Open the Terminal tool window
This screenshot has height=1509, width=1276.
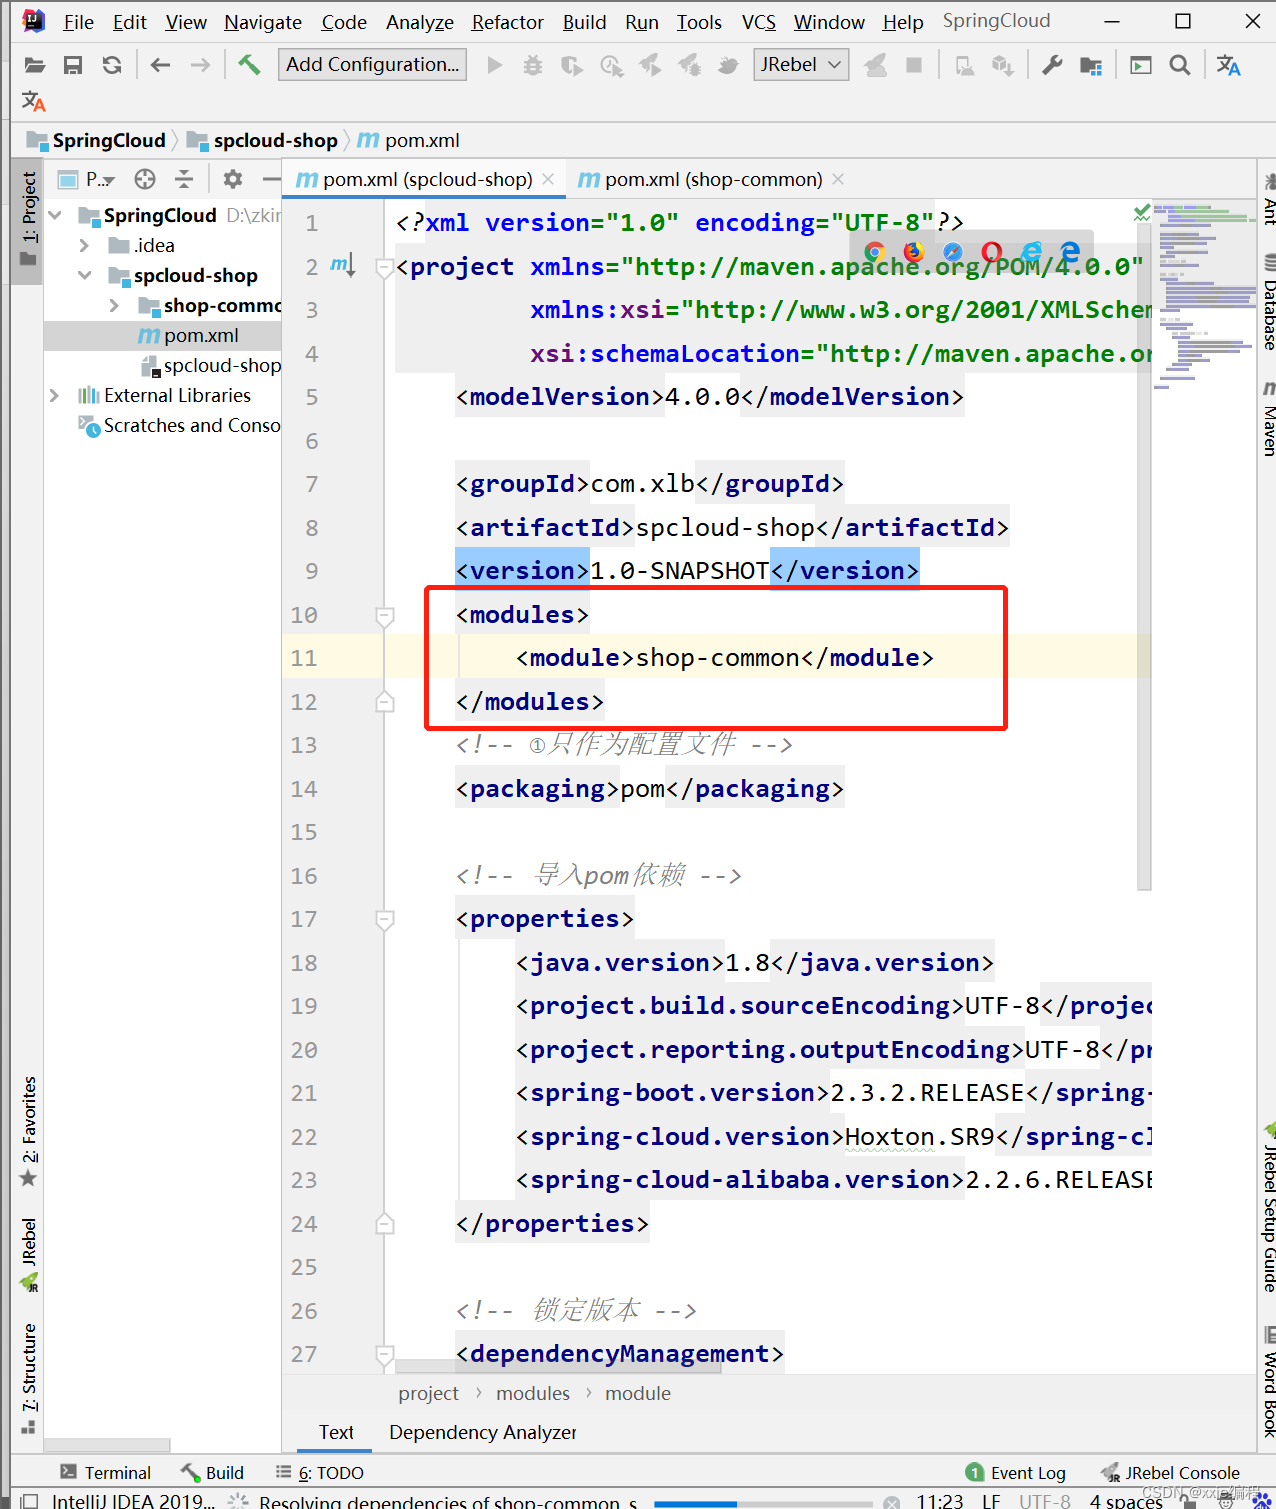(105, 1472)
